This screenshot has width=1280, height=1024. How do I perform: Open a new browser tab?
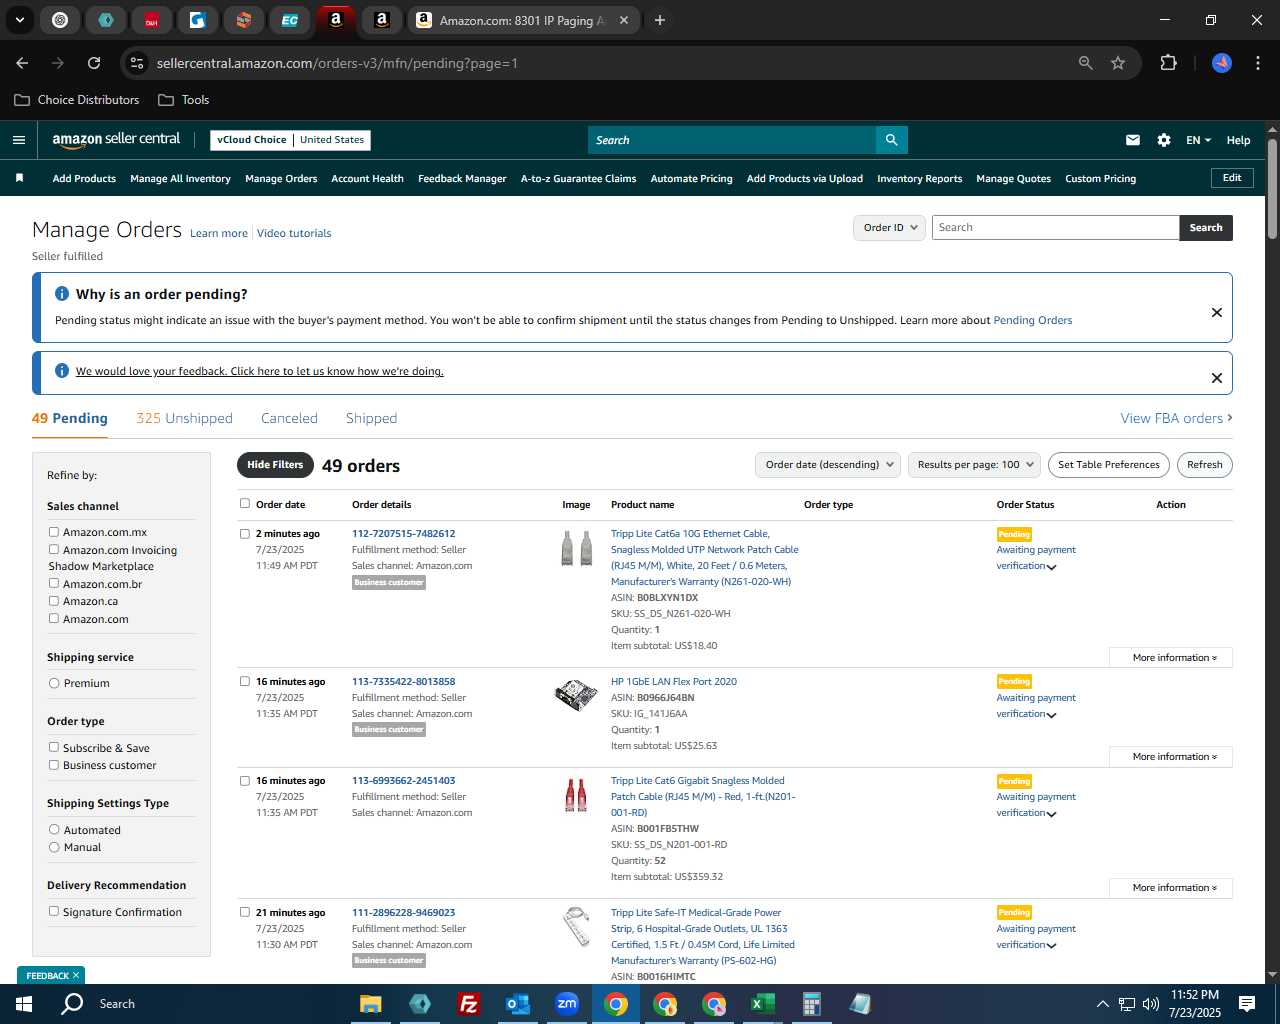659,20
